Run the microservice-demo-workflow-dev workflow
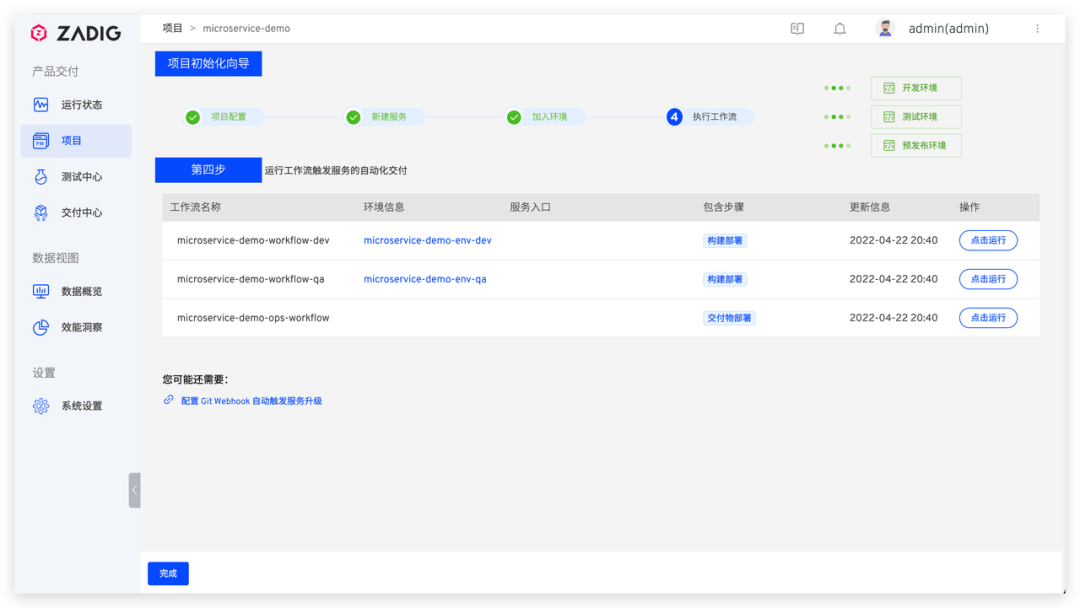Image resolution: width=1080 pixels, height=608 pixels. tap(988, 240)
